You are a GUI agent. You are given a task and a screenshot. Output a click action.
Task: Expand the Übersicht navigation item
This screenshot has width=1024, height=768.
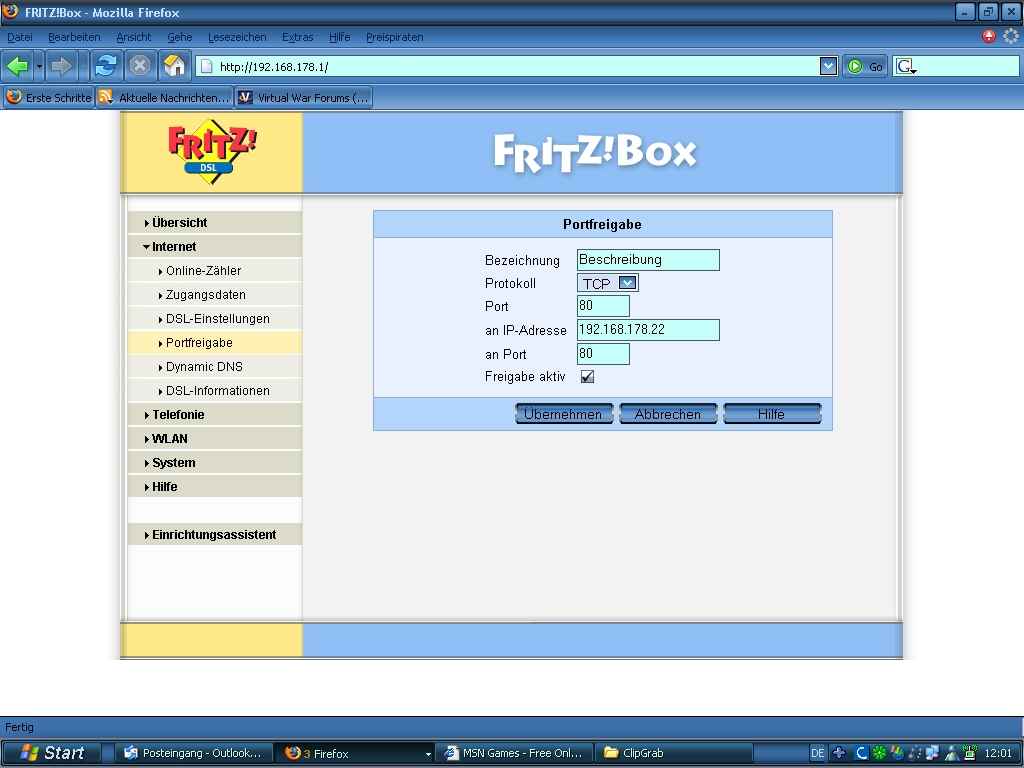(x=215, y=223)
